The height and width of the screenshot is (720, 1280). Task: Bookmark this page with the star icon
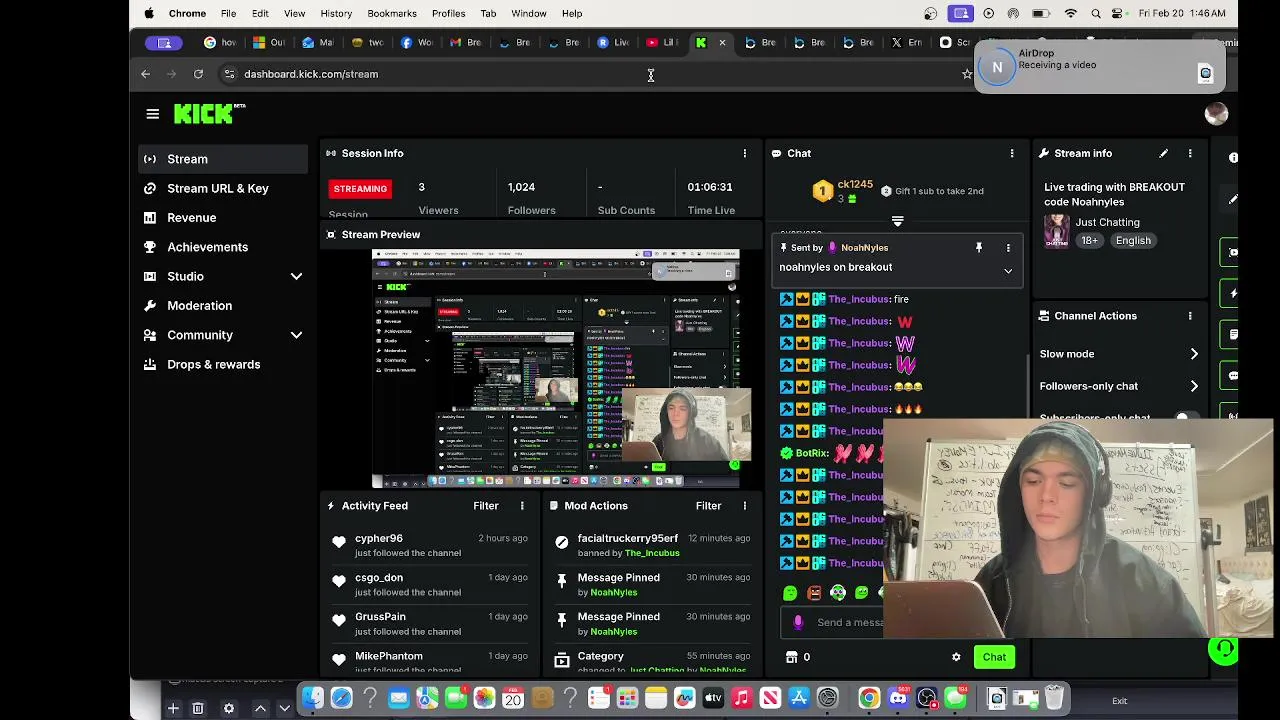pos(967,74)
